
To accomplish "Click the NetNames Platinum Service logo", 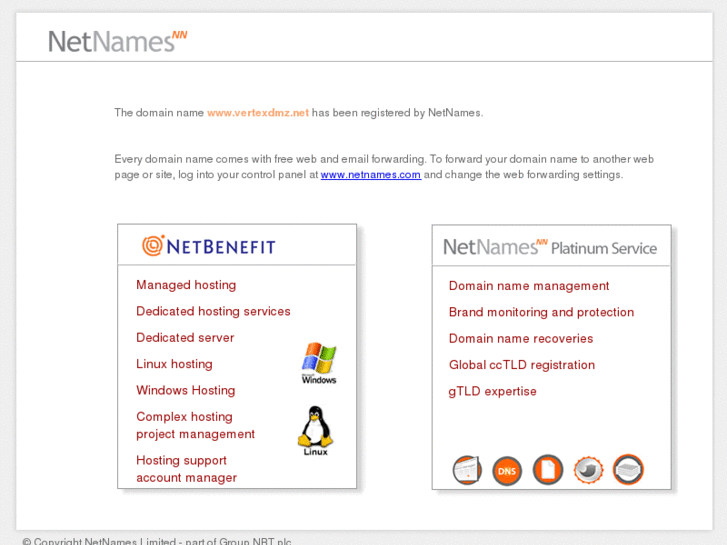I will (x=550, y=247).
